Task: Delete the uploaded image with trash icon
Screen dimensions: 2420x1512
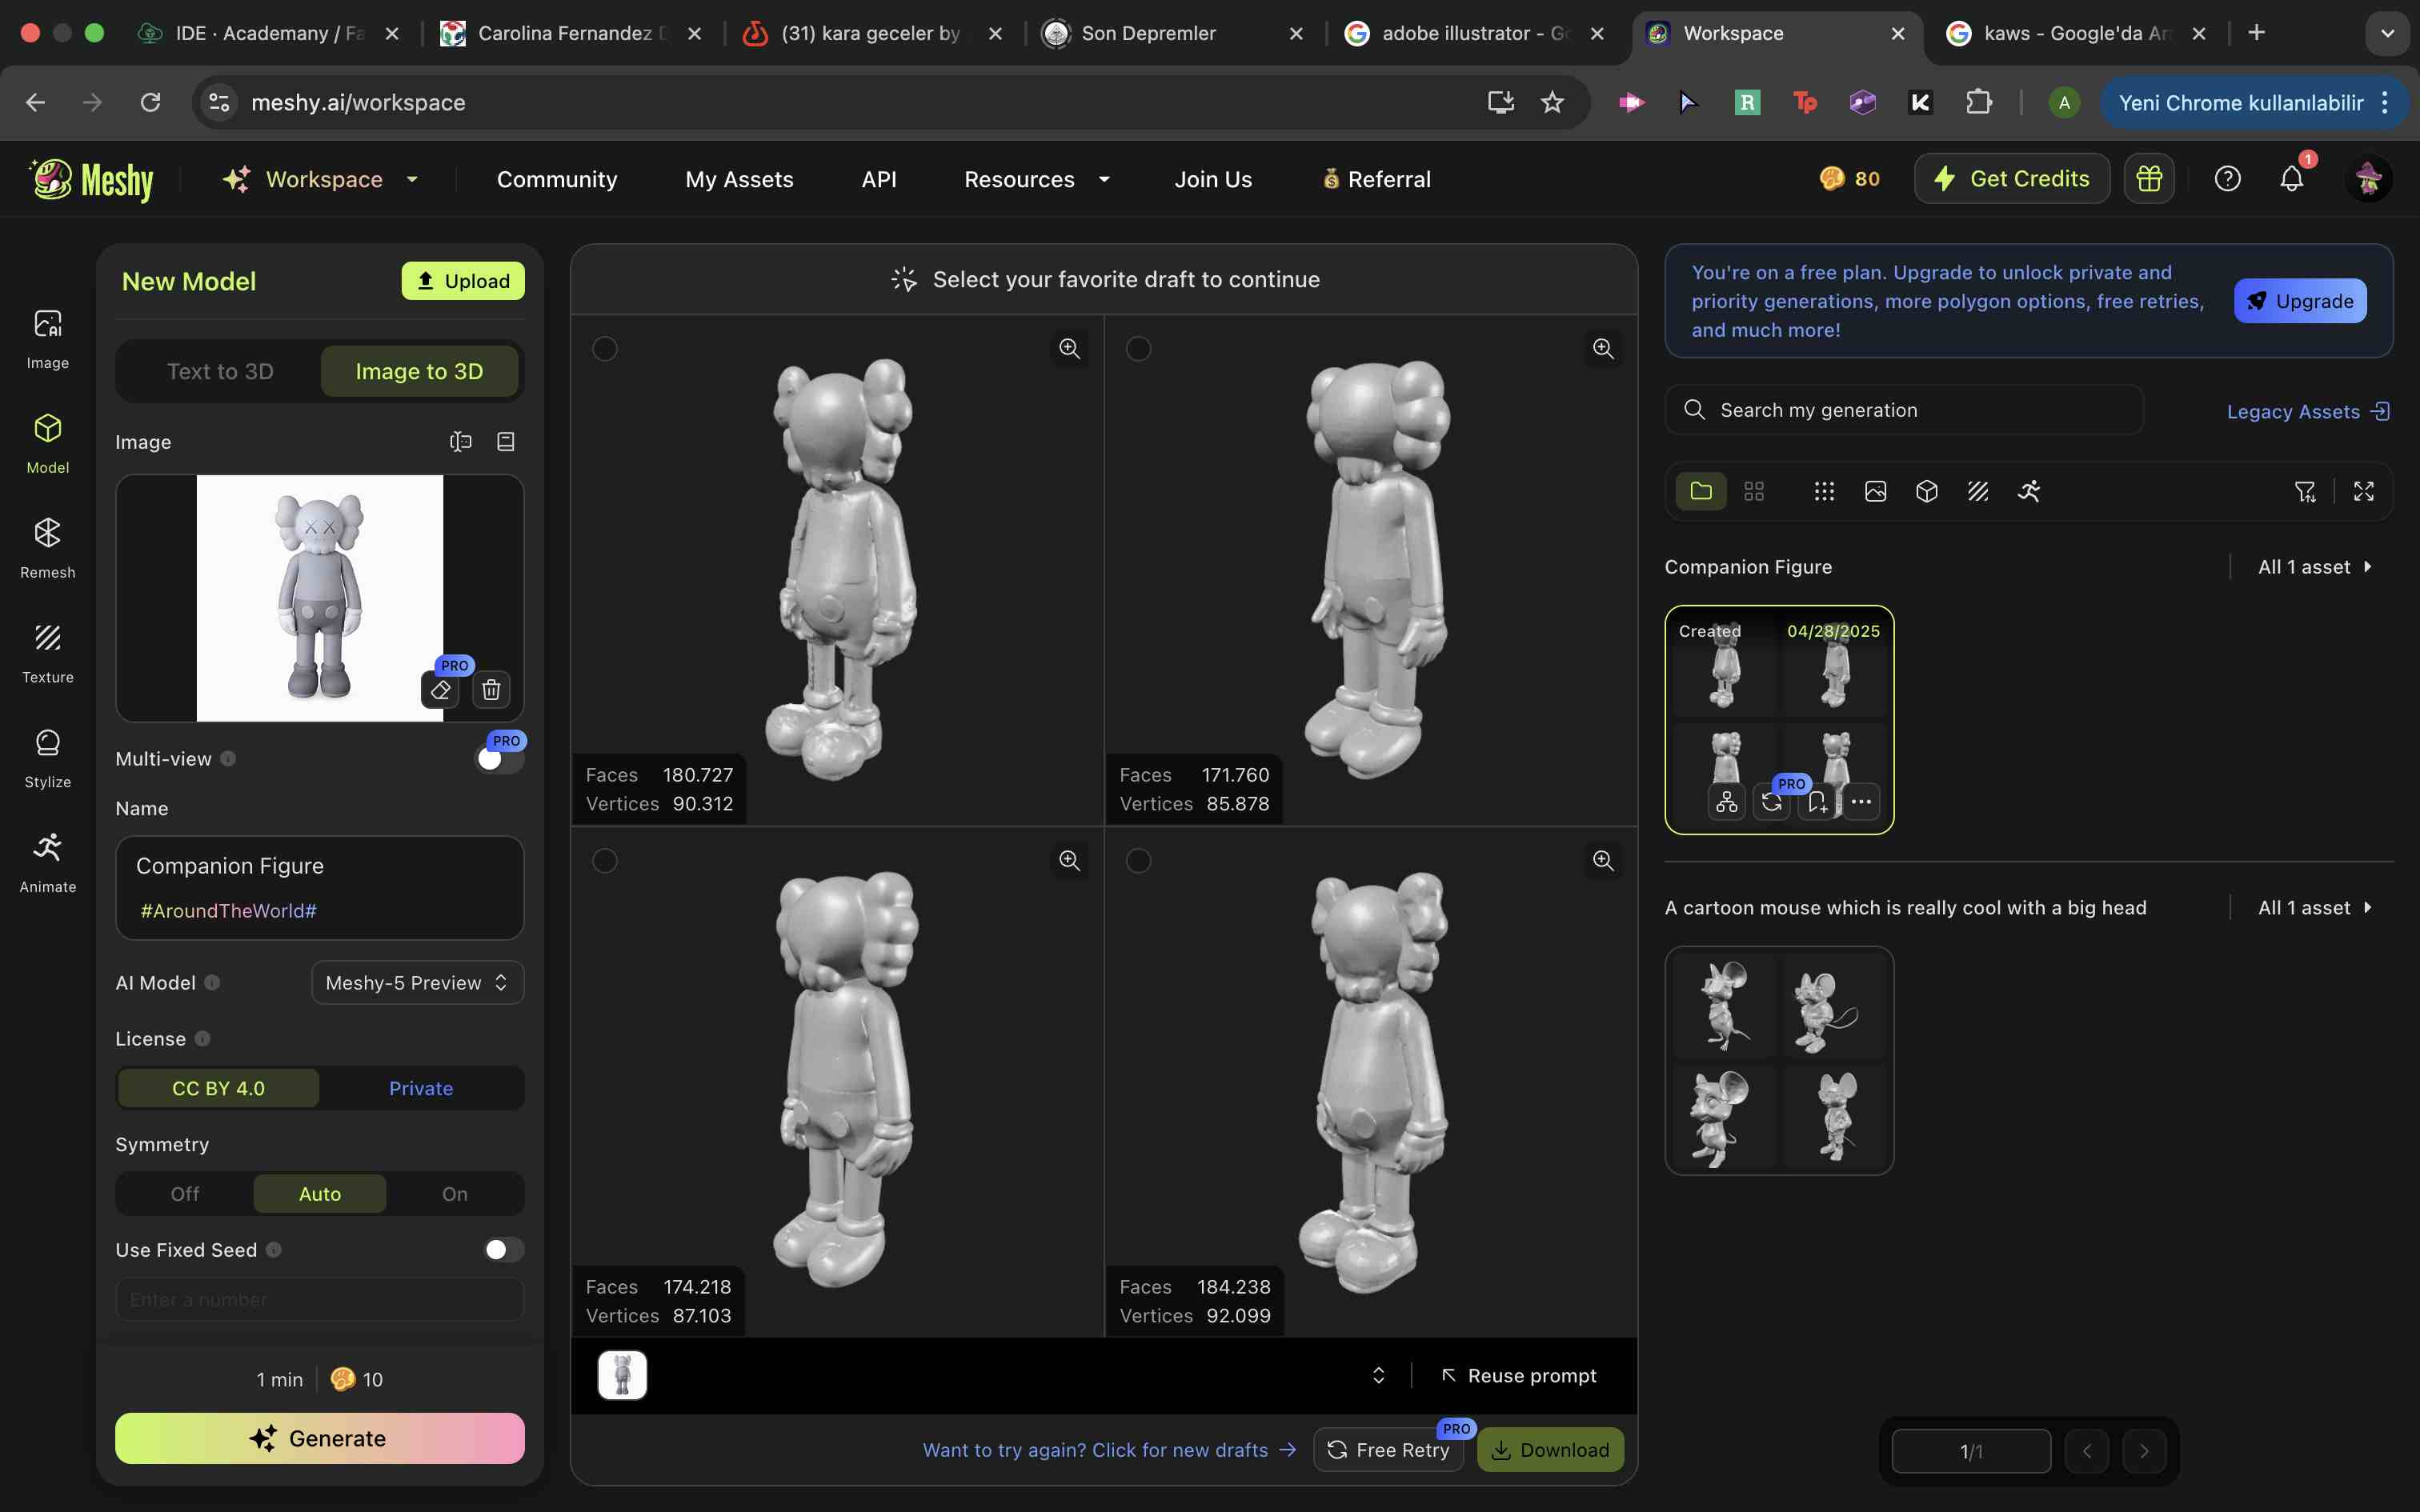Action: pyautogui.click(x=491, y=689)
